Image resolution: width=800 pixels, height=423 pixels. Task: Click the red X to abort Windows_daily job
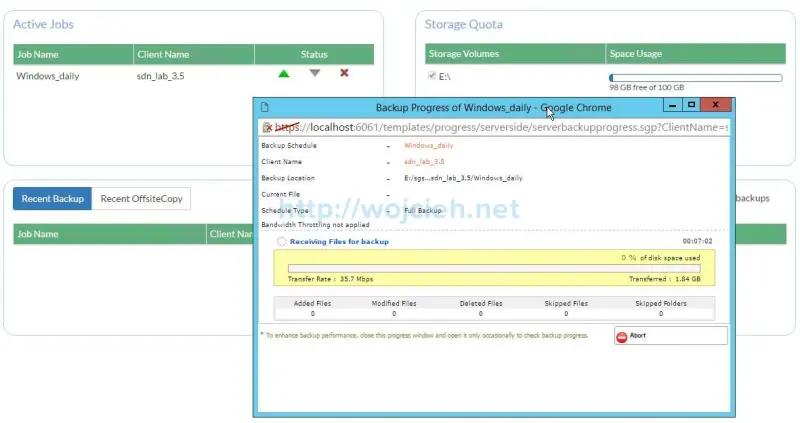click(344, 73)
